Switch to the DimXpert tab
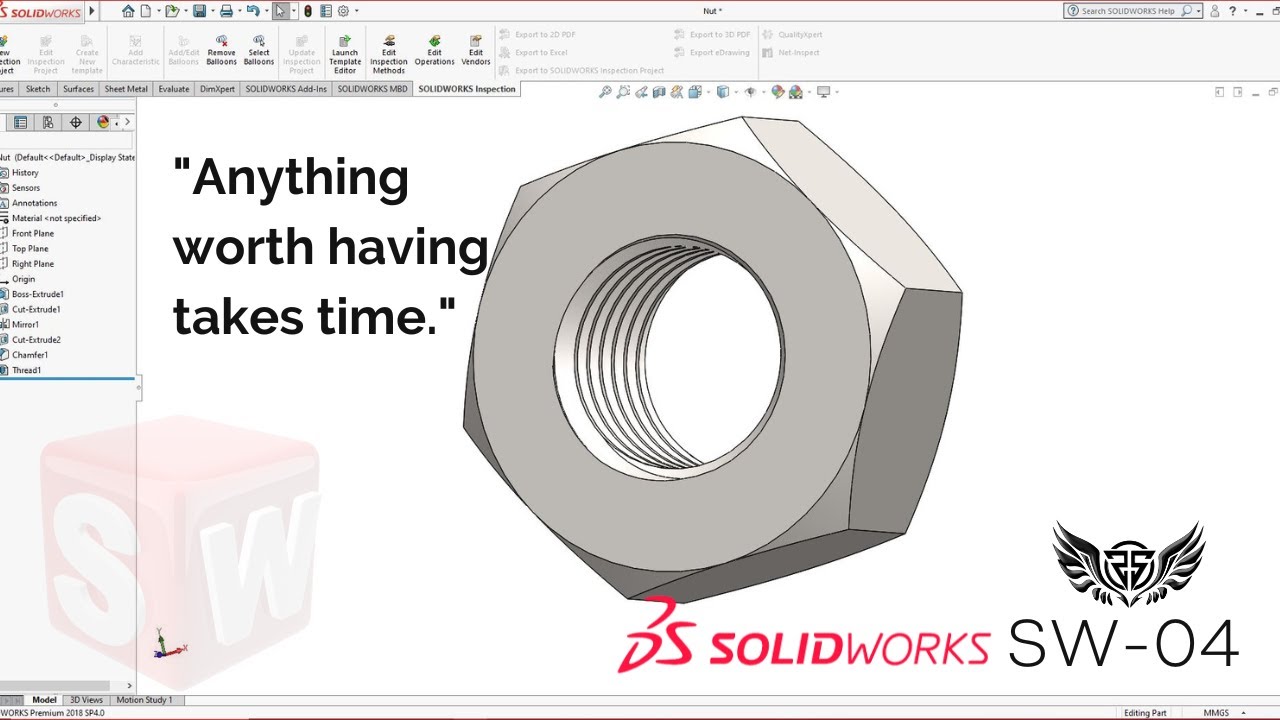 coord(217,89)
